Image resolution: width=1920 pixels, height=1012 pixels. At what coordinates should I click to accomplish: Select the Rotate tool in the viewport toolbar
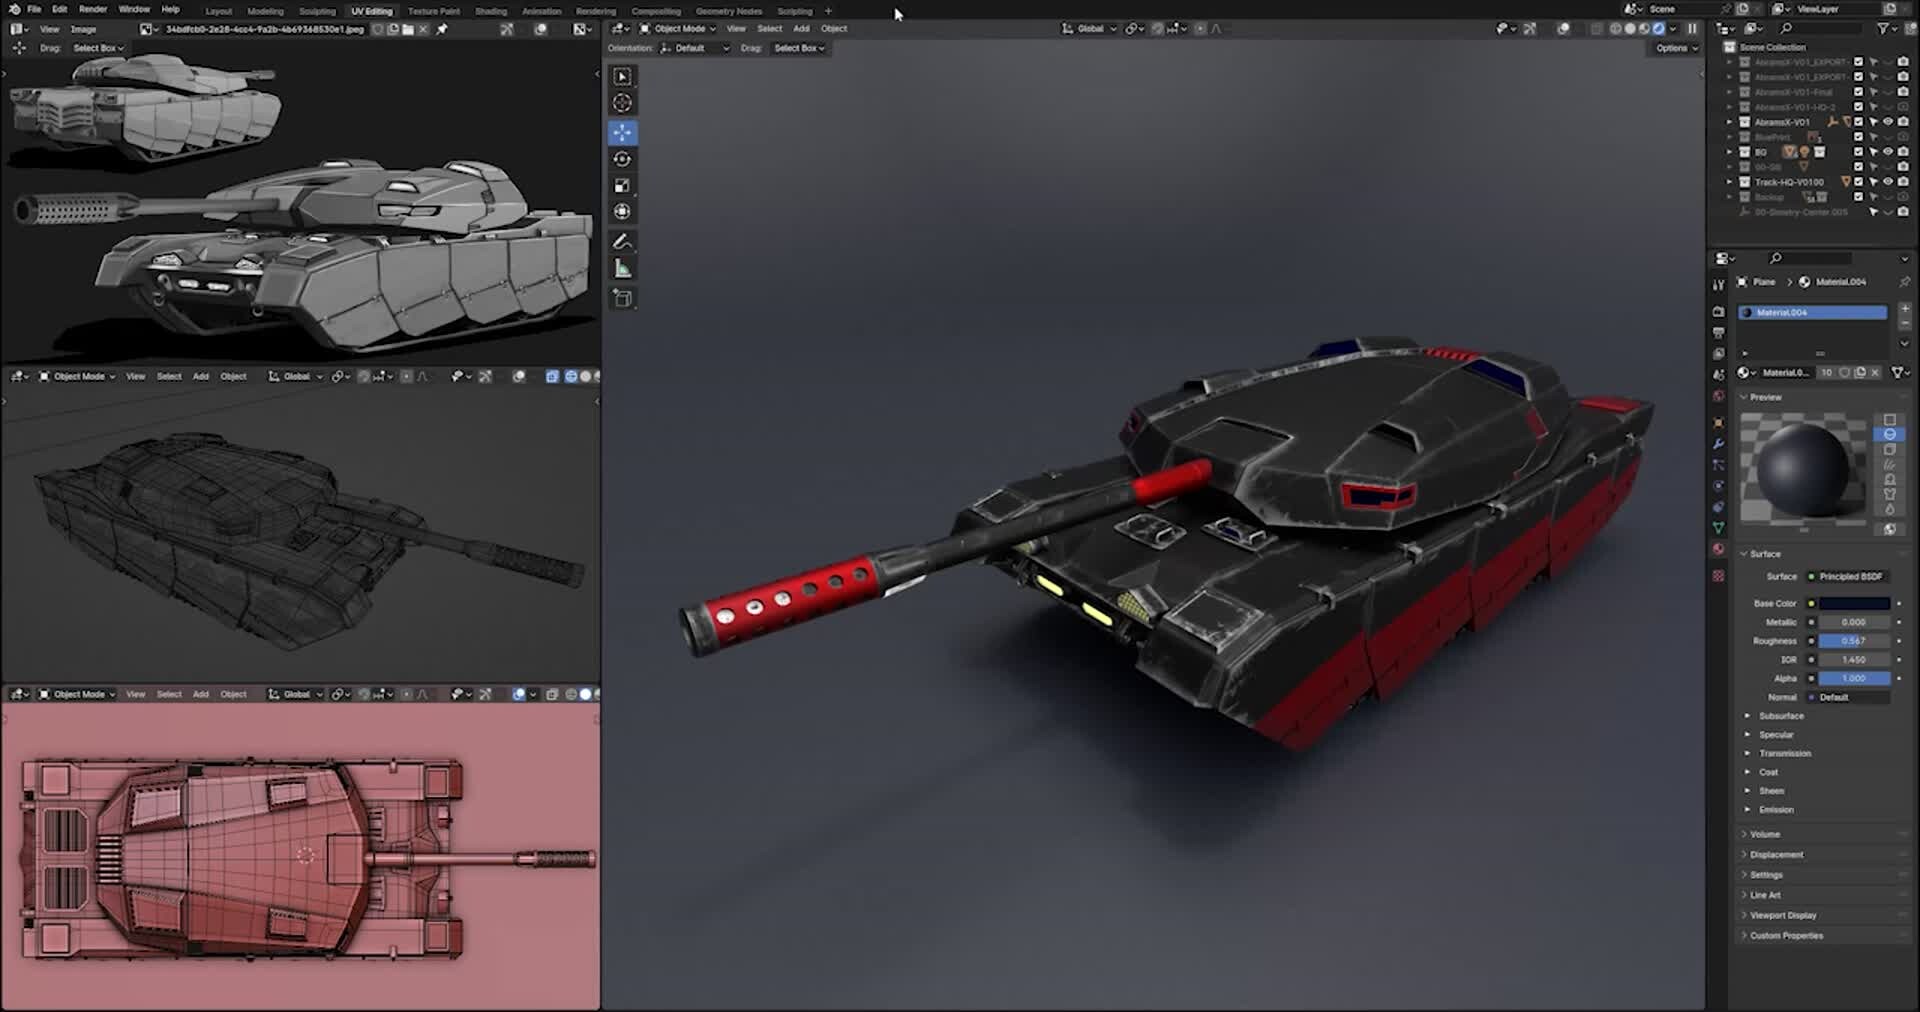(x=623, y=158)
